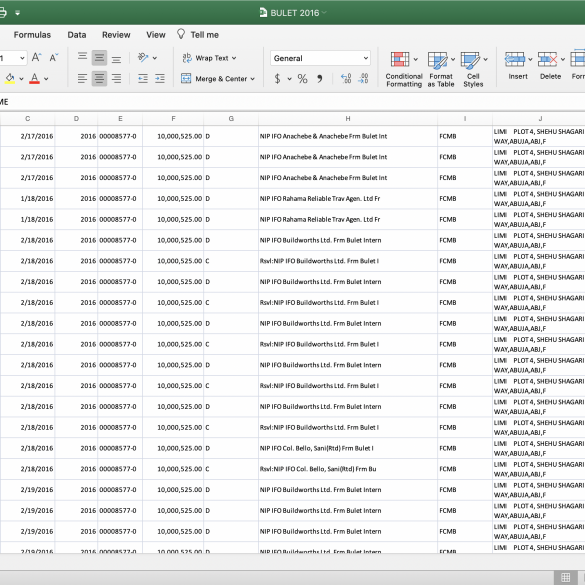
Task: Click the text Orientation icon
Action: click(x=143, y=57)
